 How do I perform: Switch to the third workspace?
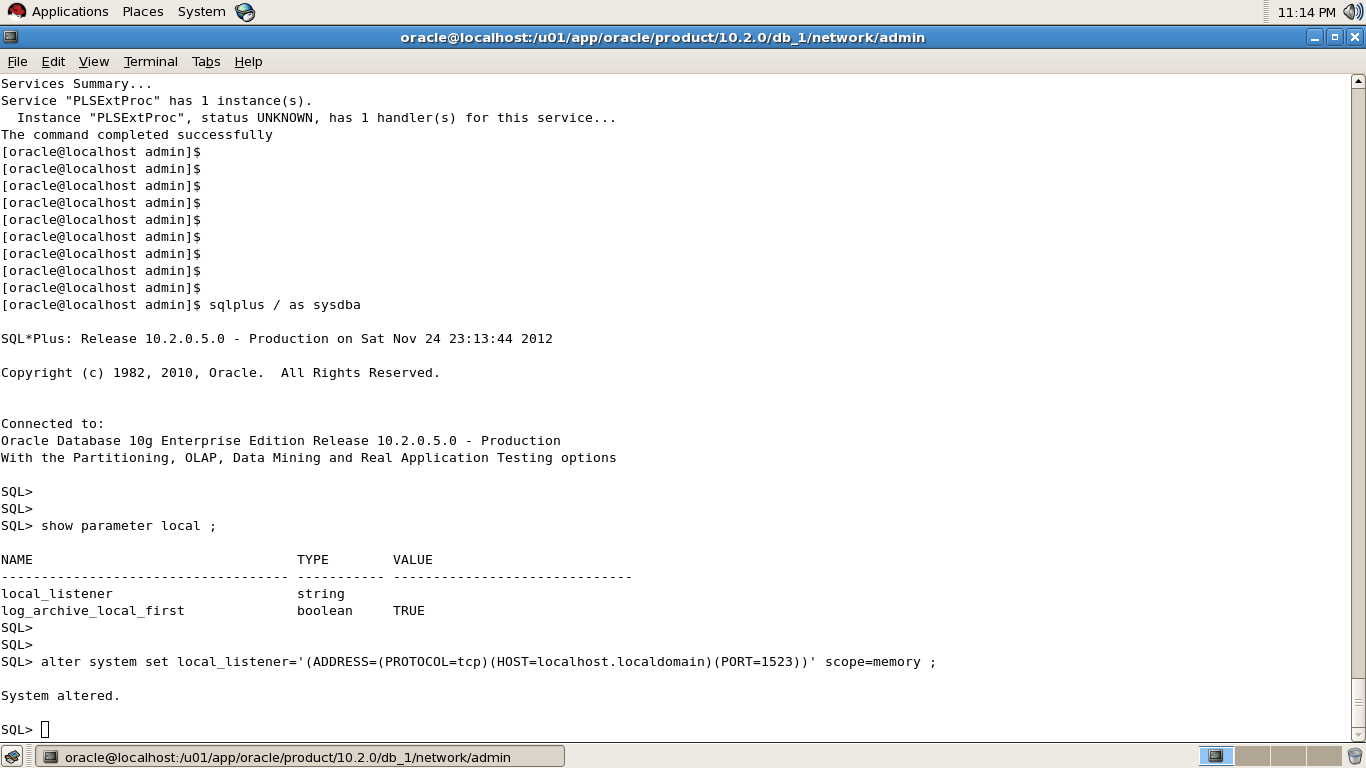tap(1288, 756)
